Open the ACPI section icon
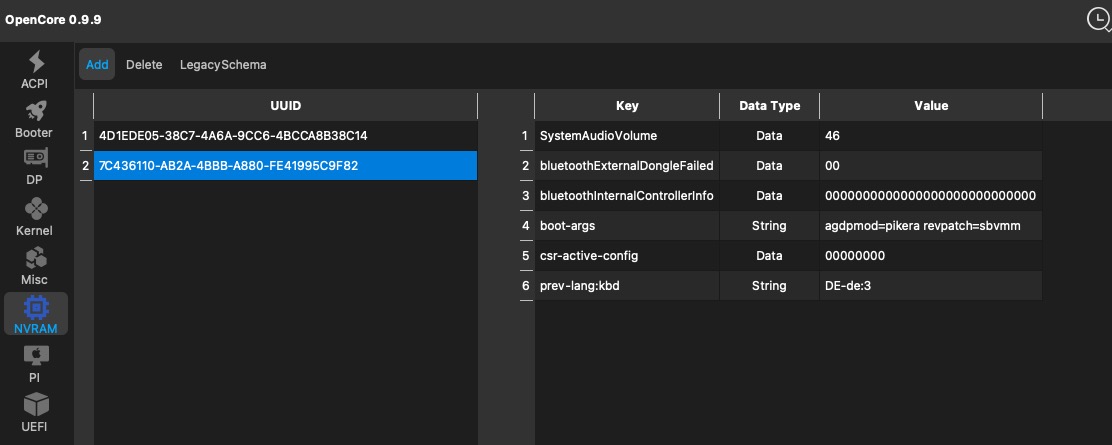This screenshot has width=1112, height=445. pyautogui.click(x=35, y=62)
